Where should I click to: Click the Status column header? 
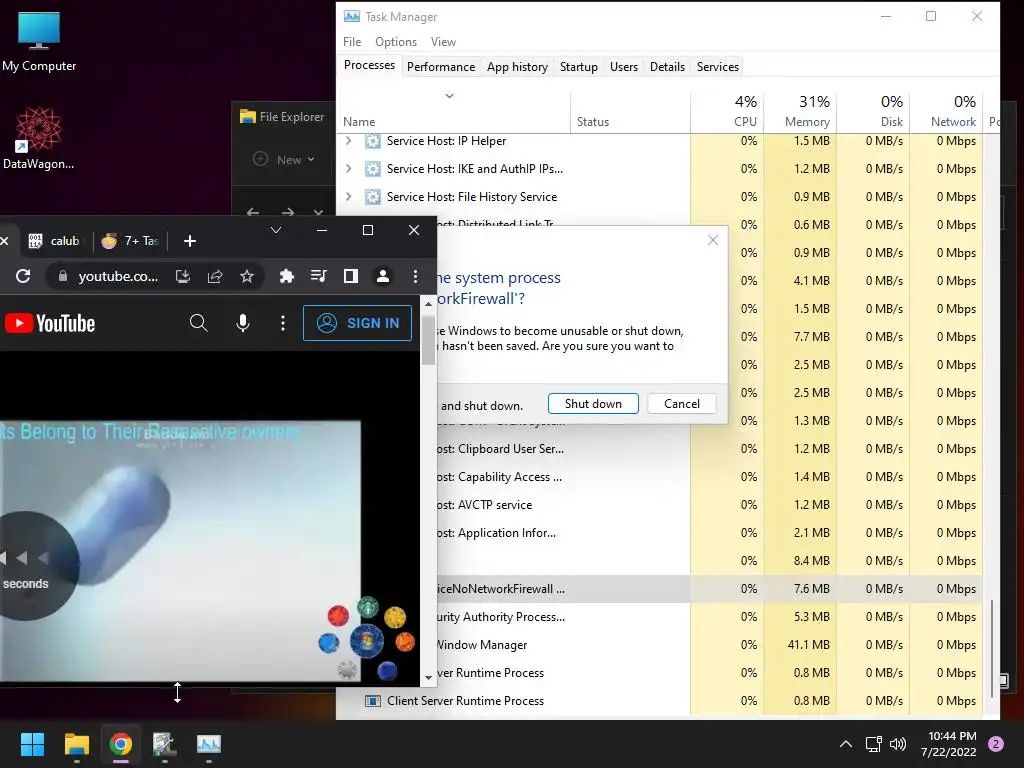[630, 111]
